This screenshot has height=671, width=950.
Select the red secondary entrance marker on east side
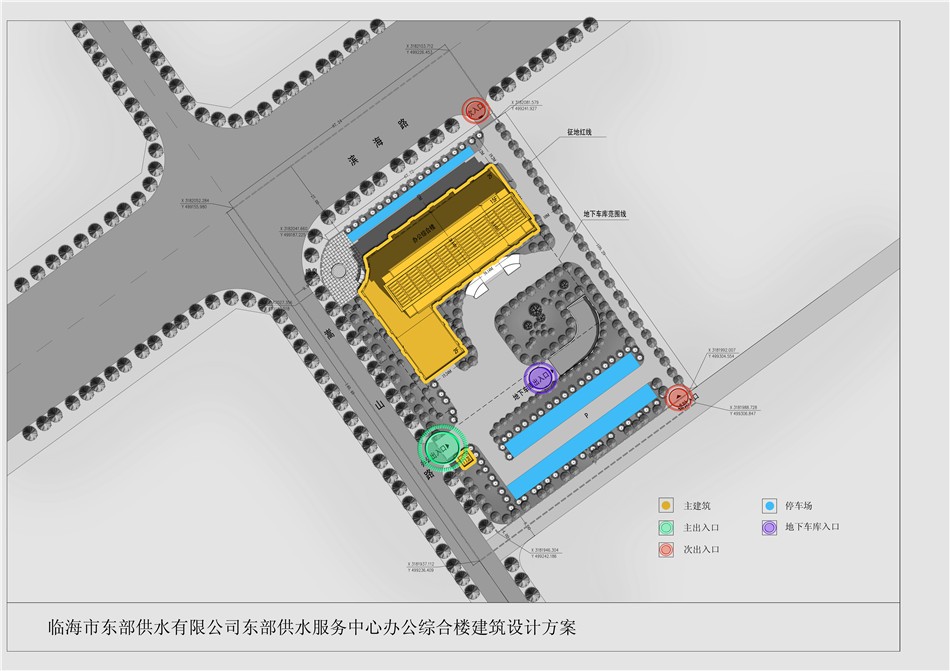(x=681, y=398)
